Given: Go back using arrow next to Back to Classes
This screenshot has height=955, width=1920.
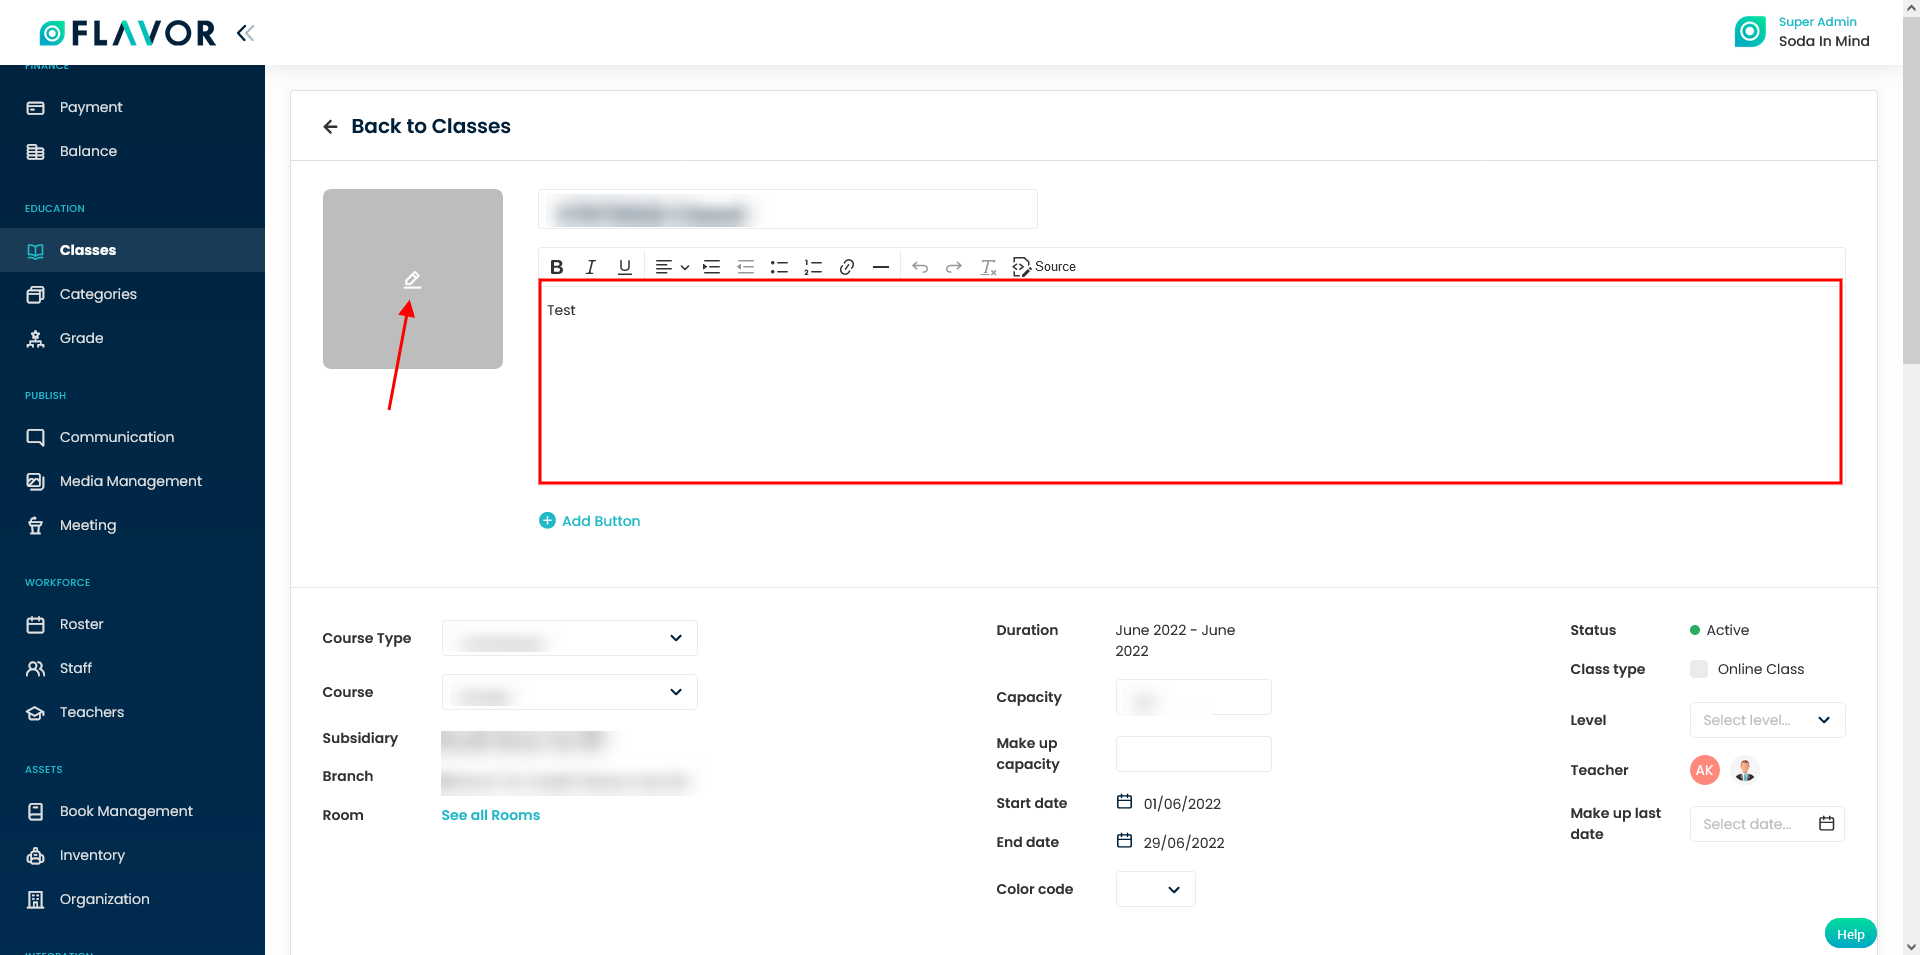Looking at the screenshot, I should tap(330, 127).
